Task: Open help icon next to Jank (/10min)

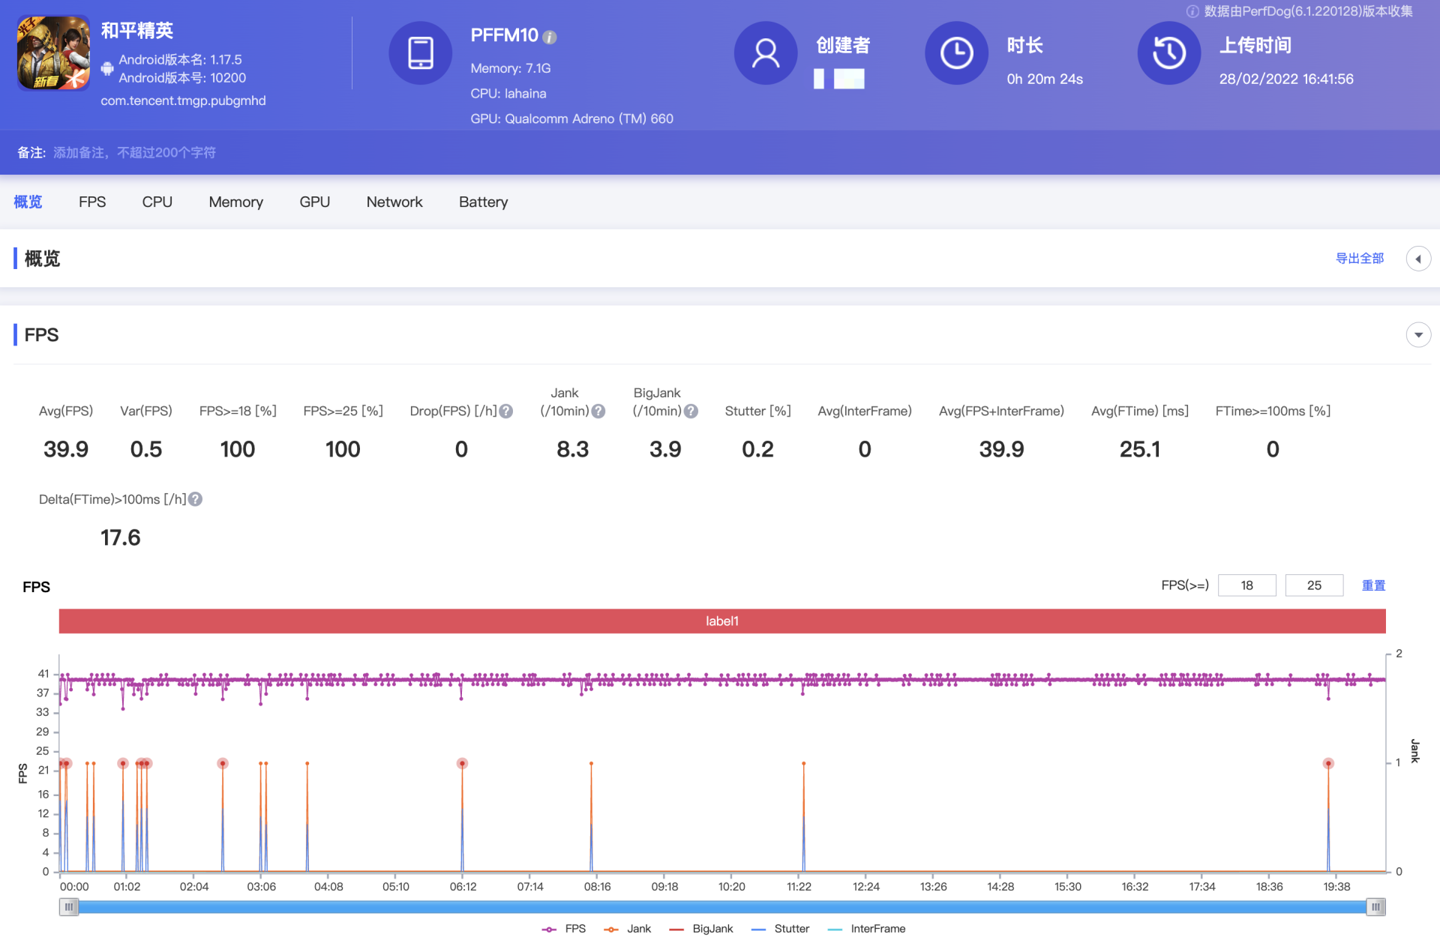Action: [x=598, y=411]
